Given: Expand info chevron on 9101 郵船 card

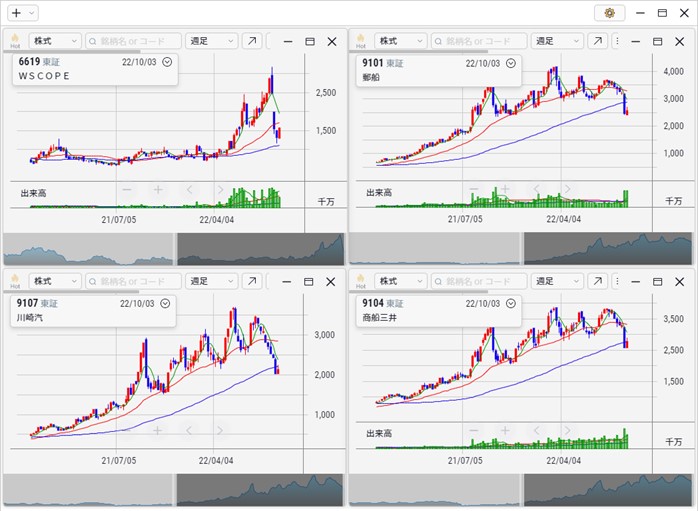Looking at the screenshot, I should click(511, 63).
